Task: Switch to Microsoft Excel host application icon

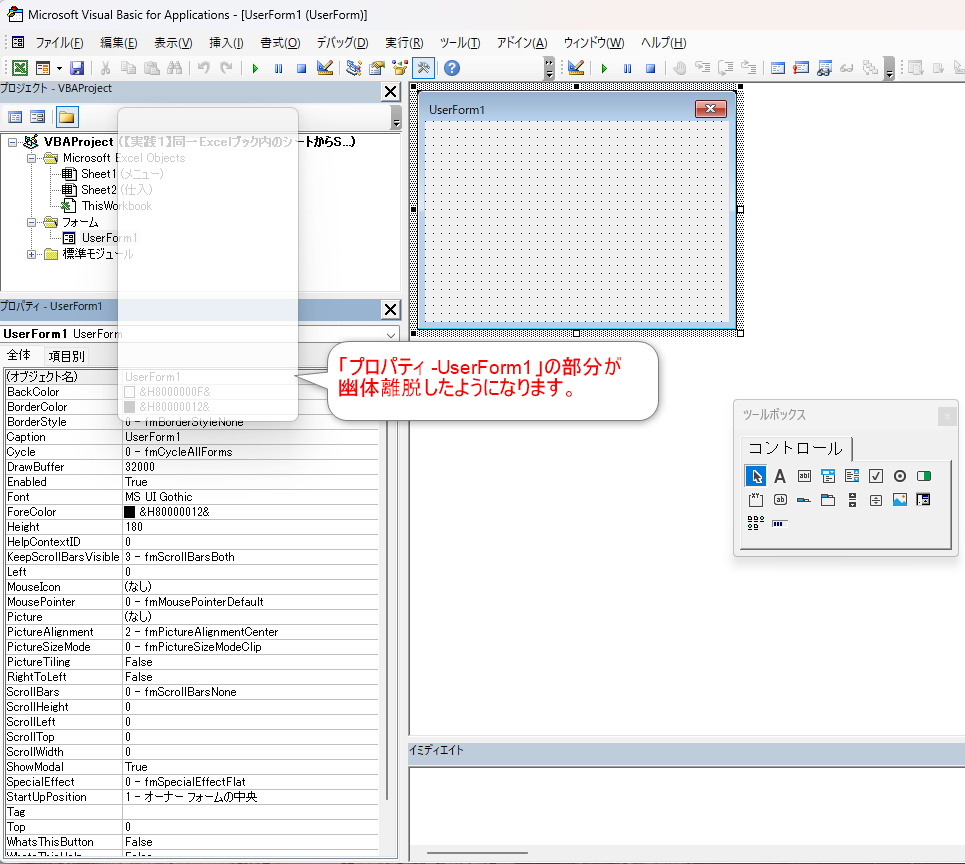Action: pos(20,68)
